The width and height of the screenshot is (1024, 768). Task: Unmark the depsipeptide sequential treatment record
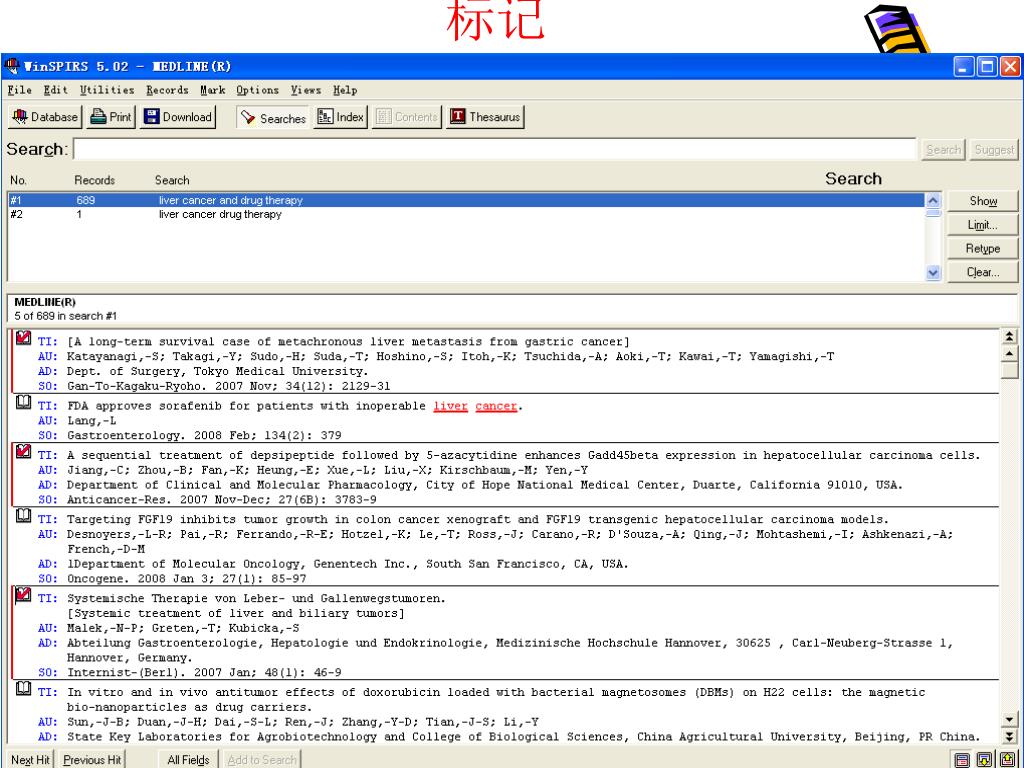pyautogui.click(x=24, y=451)
